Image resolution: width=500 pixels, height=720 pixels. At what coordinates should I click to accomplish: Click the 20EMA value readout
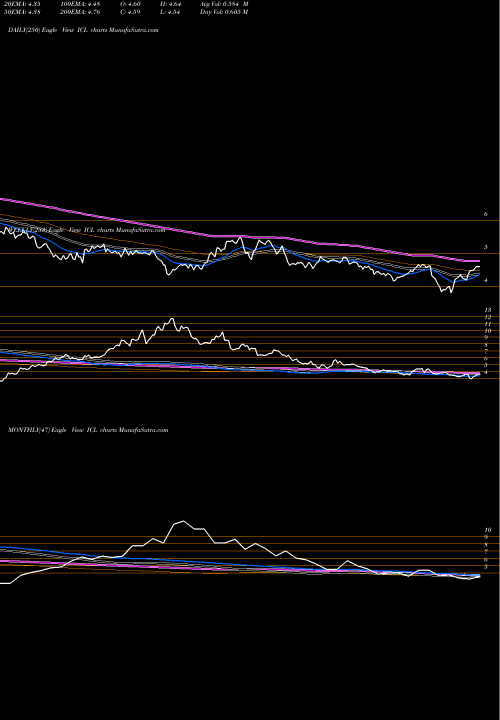tap(21, 4)
